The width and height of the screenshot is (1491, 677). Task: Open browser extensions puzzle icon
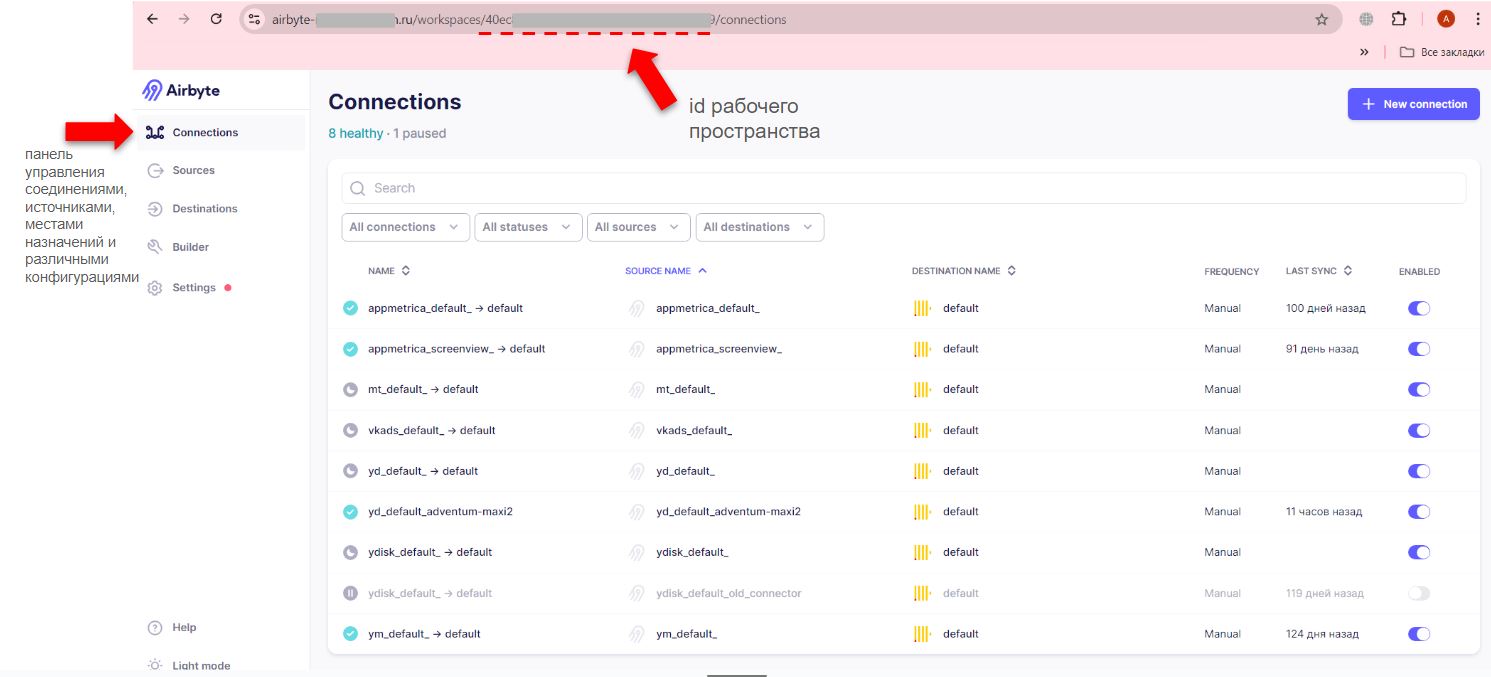pyautogui.click(x=1398, y=19)
